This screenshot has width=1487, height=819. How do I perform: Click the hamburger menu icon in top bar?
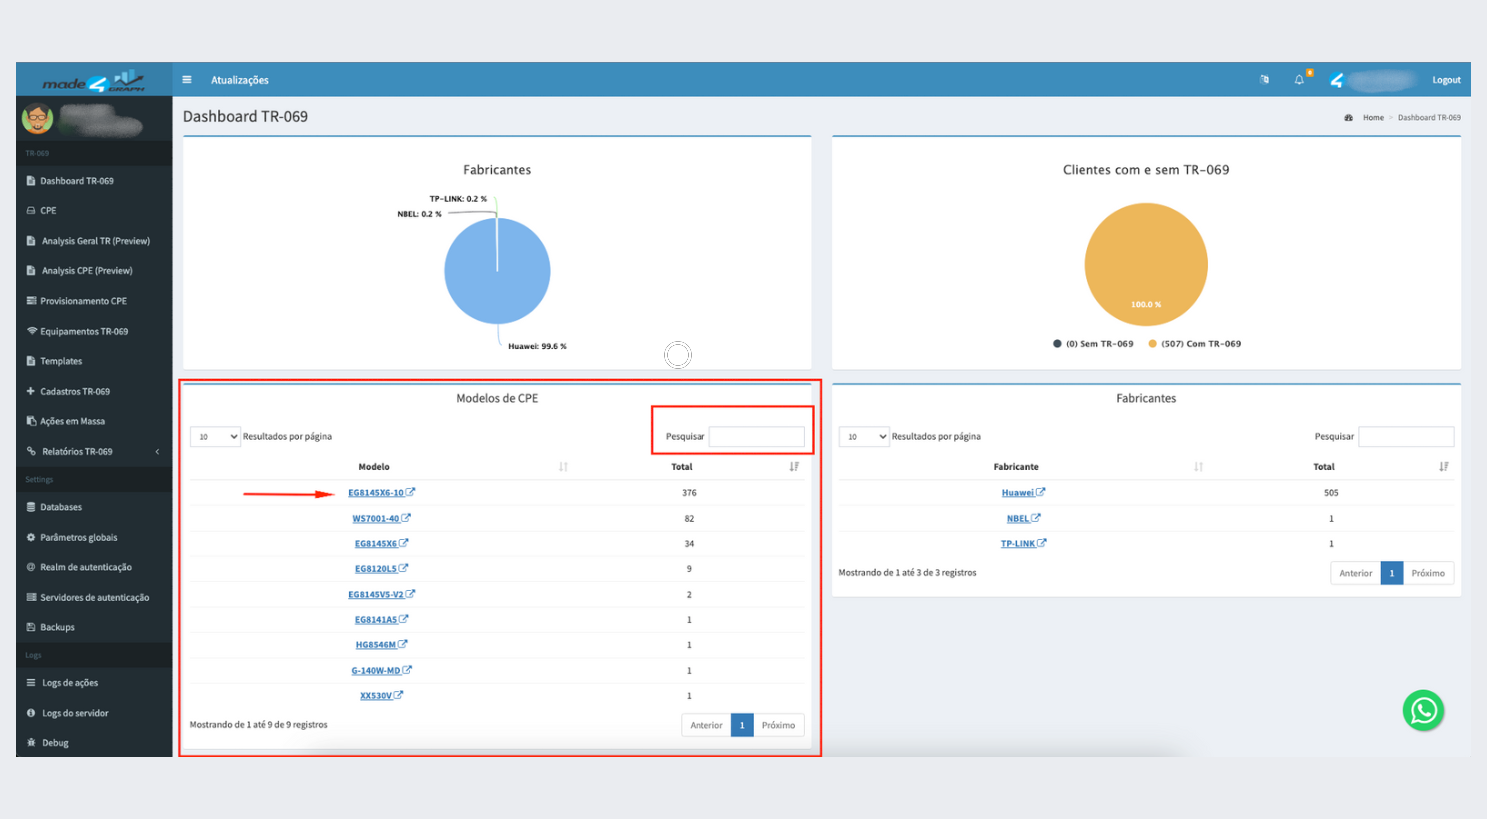pos(186,80)
